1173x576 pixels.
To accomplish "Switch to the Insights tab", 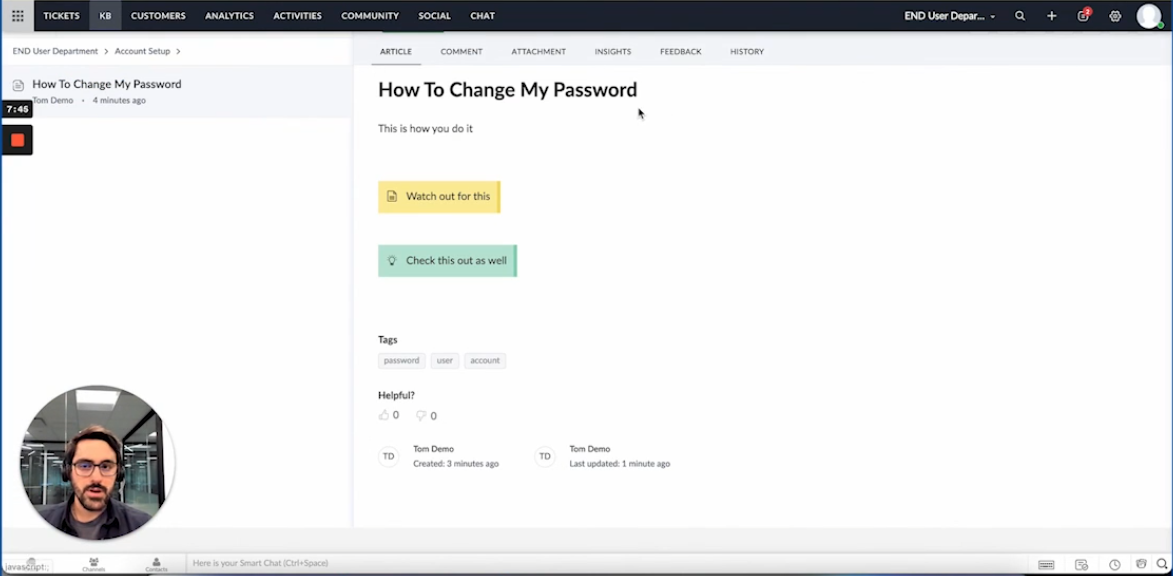I will pyautogui.click(x=612, y=51).
